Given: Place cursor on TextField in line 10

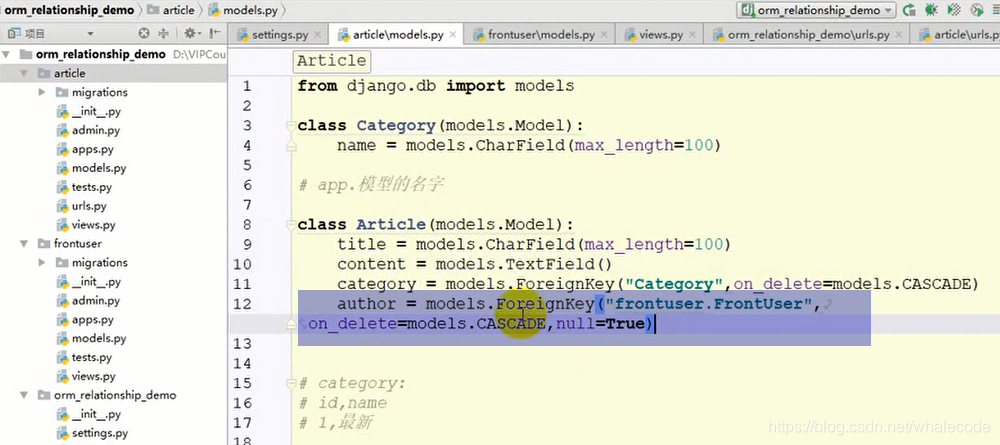Looking at the screenshot, I should point(550,265).
